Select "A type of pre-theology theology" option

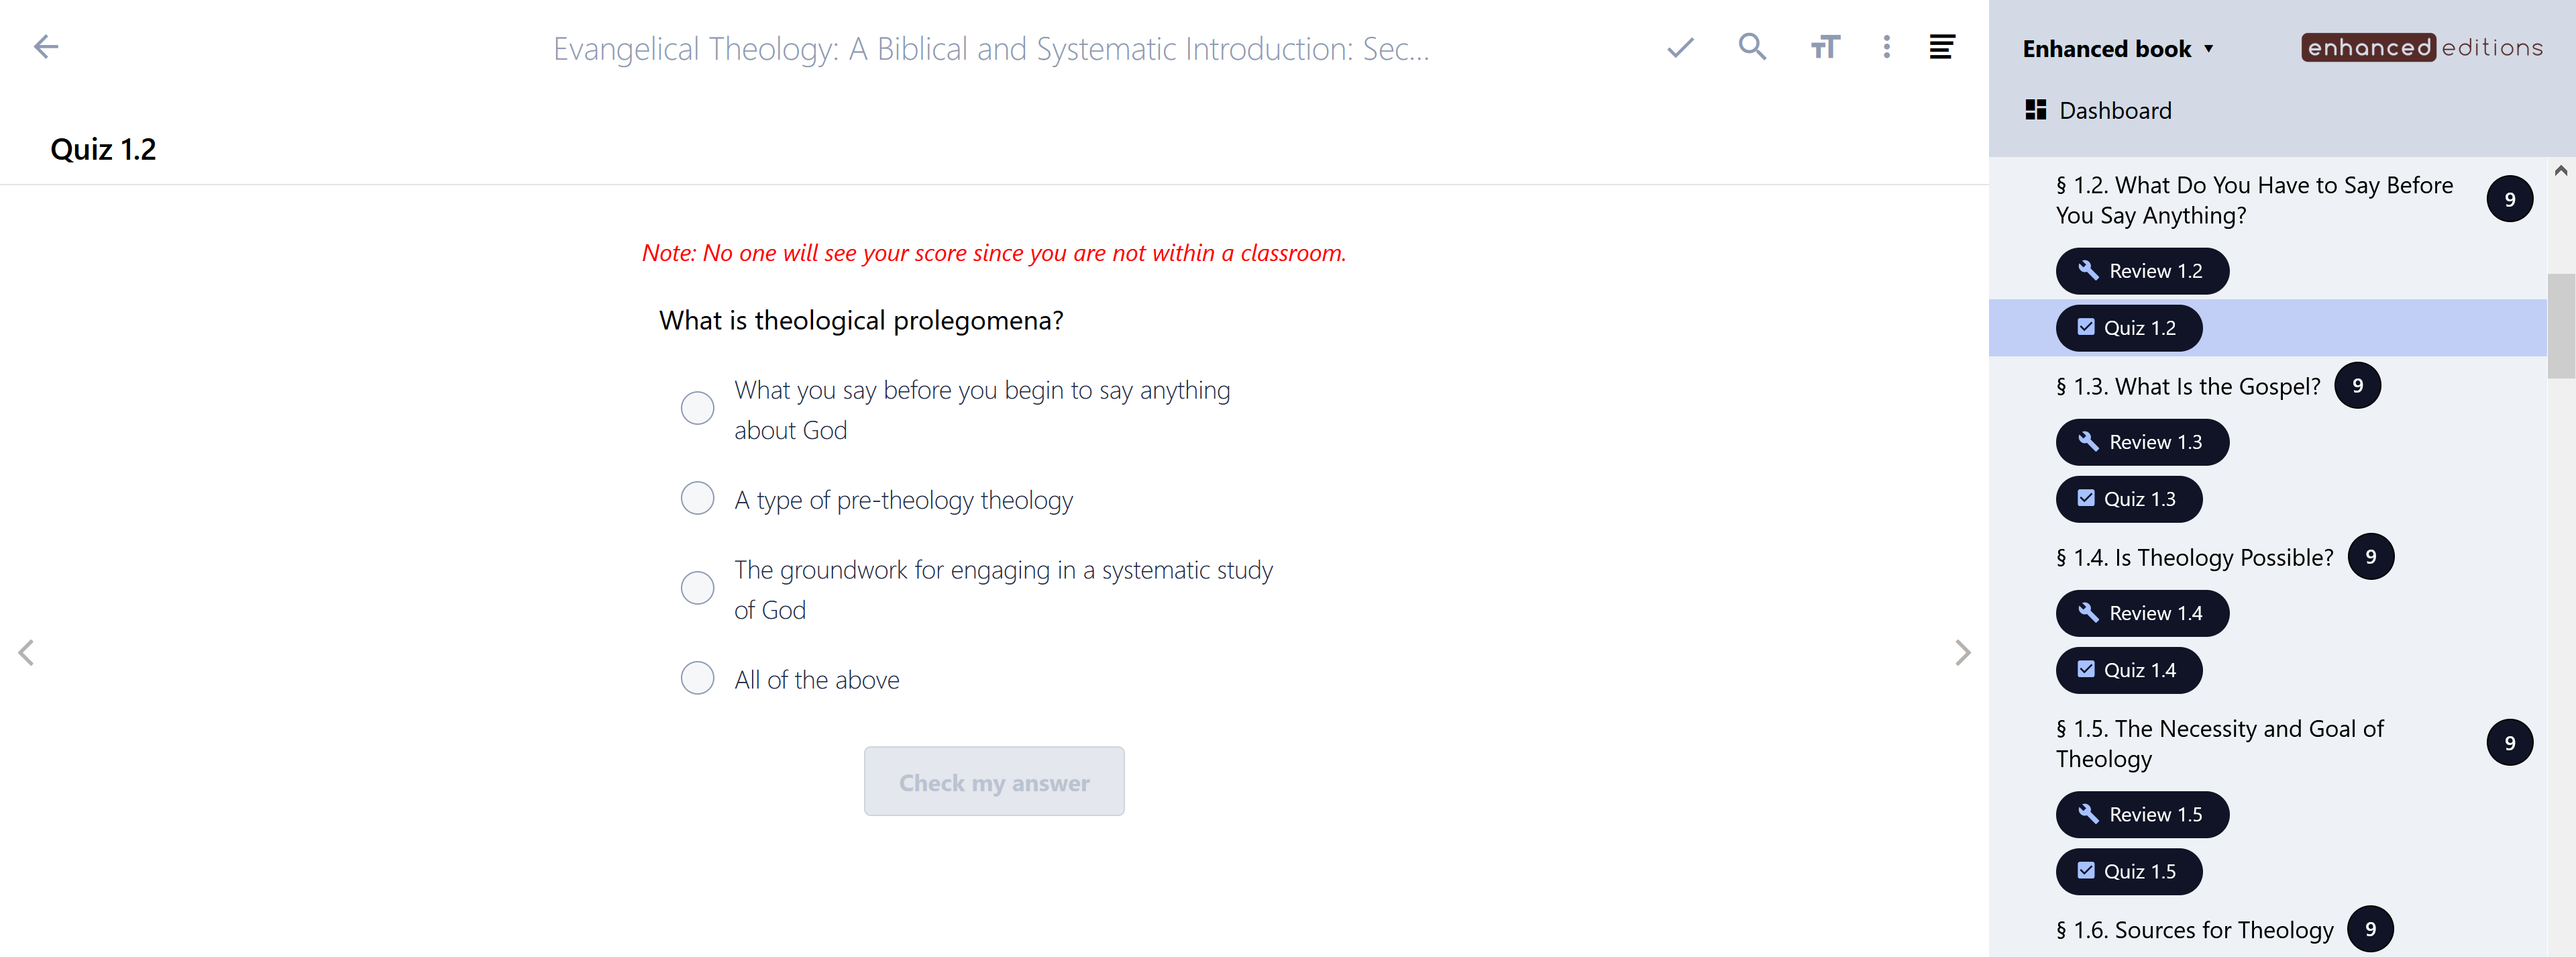697,498
